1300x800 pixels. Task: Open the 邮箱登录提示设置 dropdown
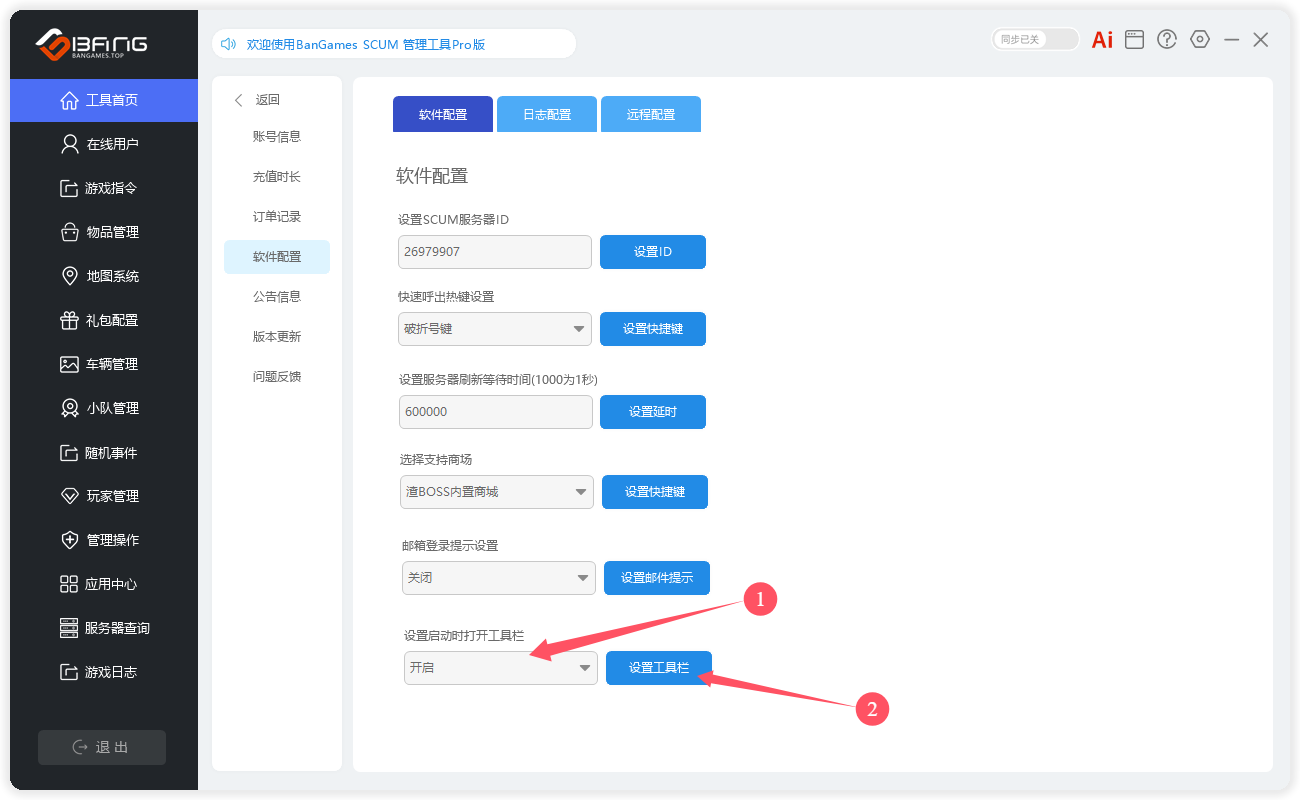point(498,578)
